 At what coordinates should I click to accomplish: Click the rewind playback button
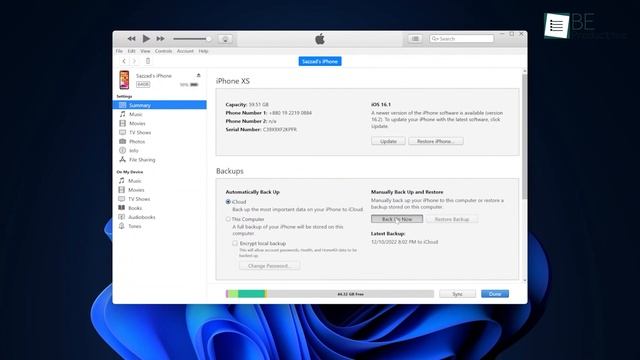131,39
